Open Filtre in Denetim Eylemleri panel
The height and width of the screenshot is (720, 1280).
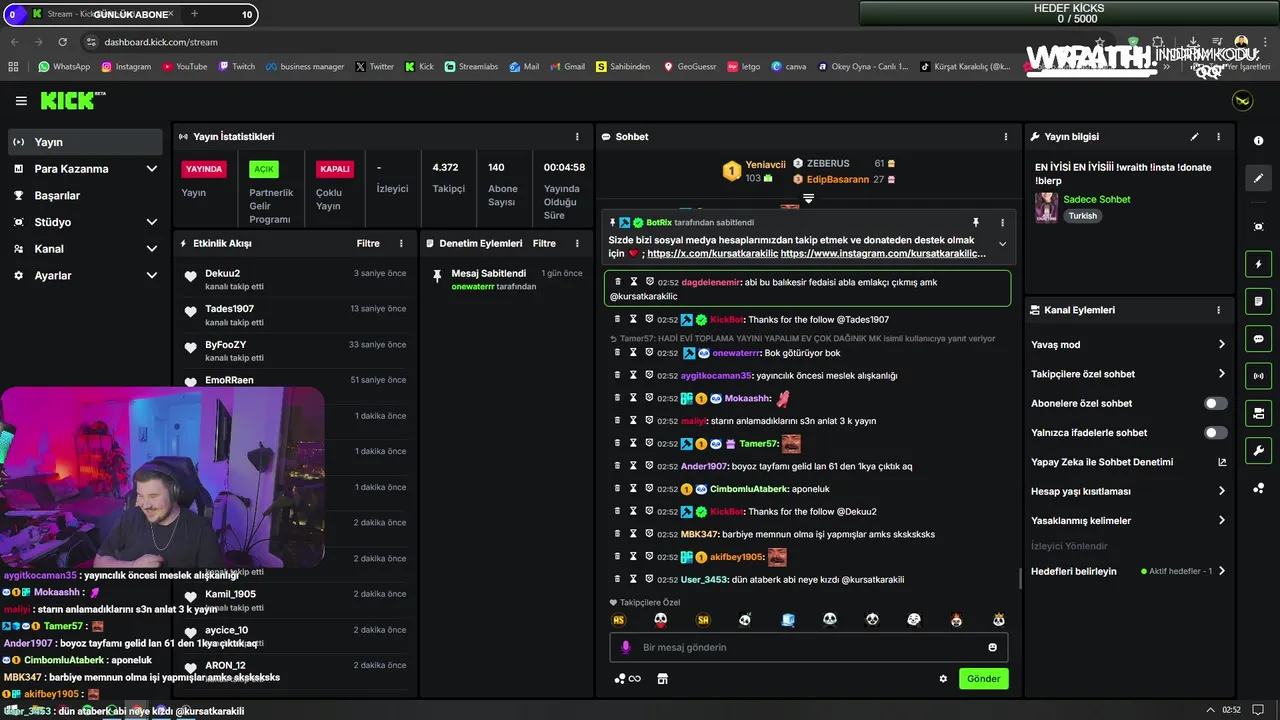tap(544, 243)
